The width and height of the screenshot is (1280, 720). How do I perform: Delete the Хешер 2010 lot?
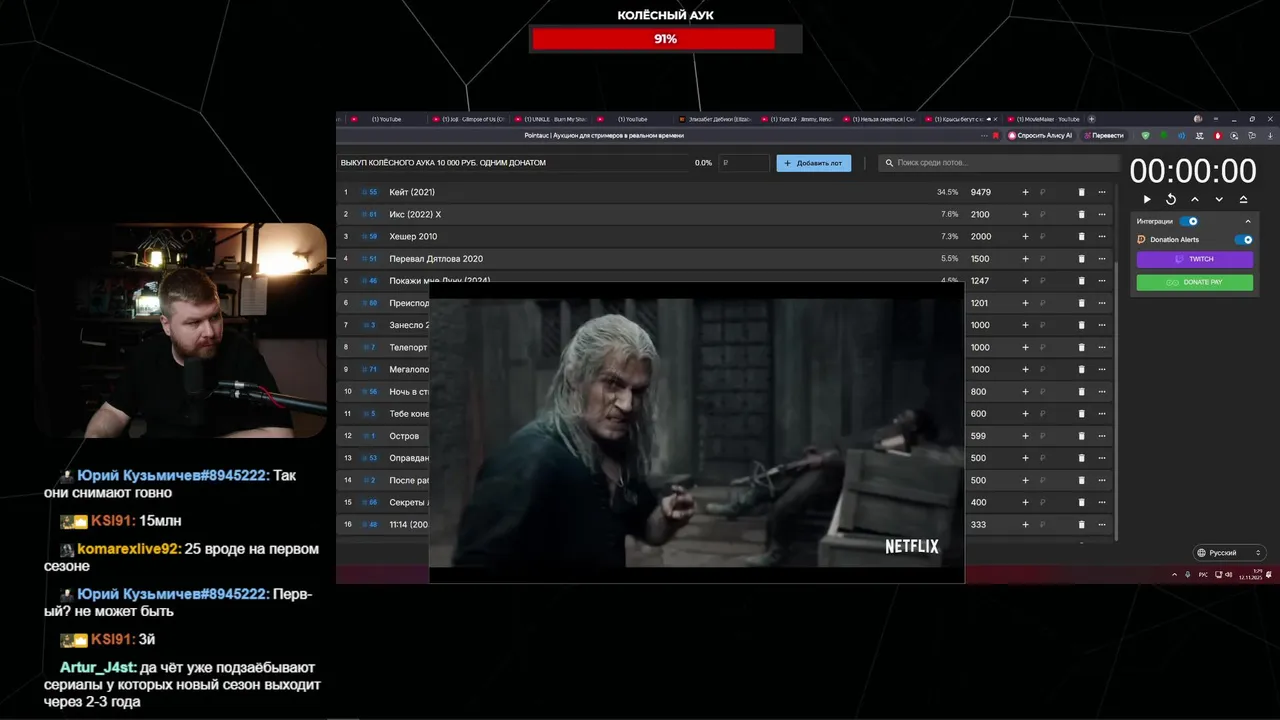point(1081,236)
